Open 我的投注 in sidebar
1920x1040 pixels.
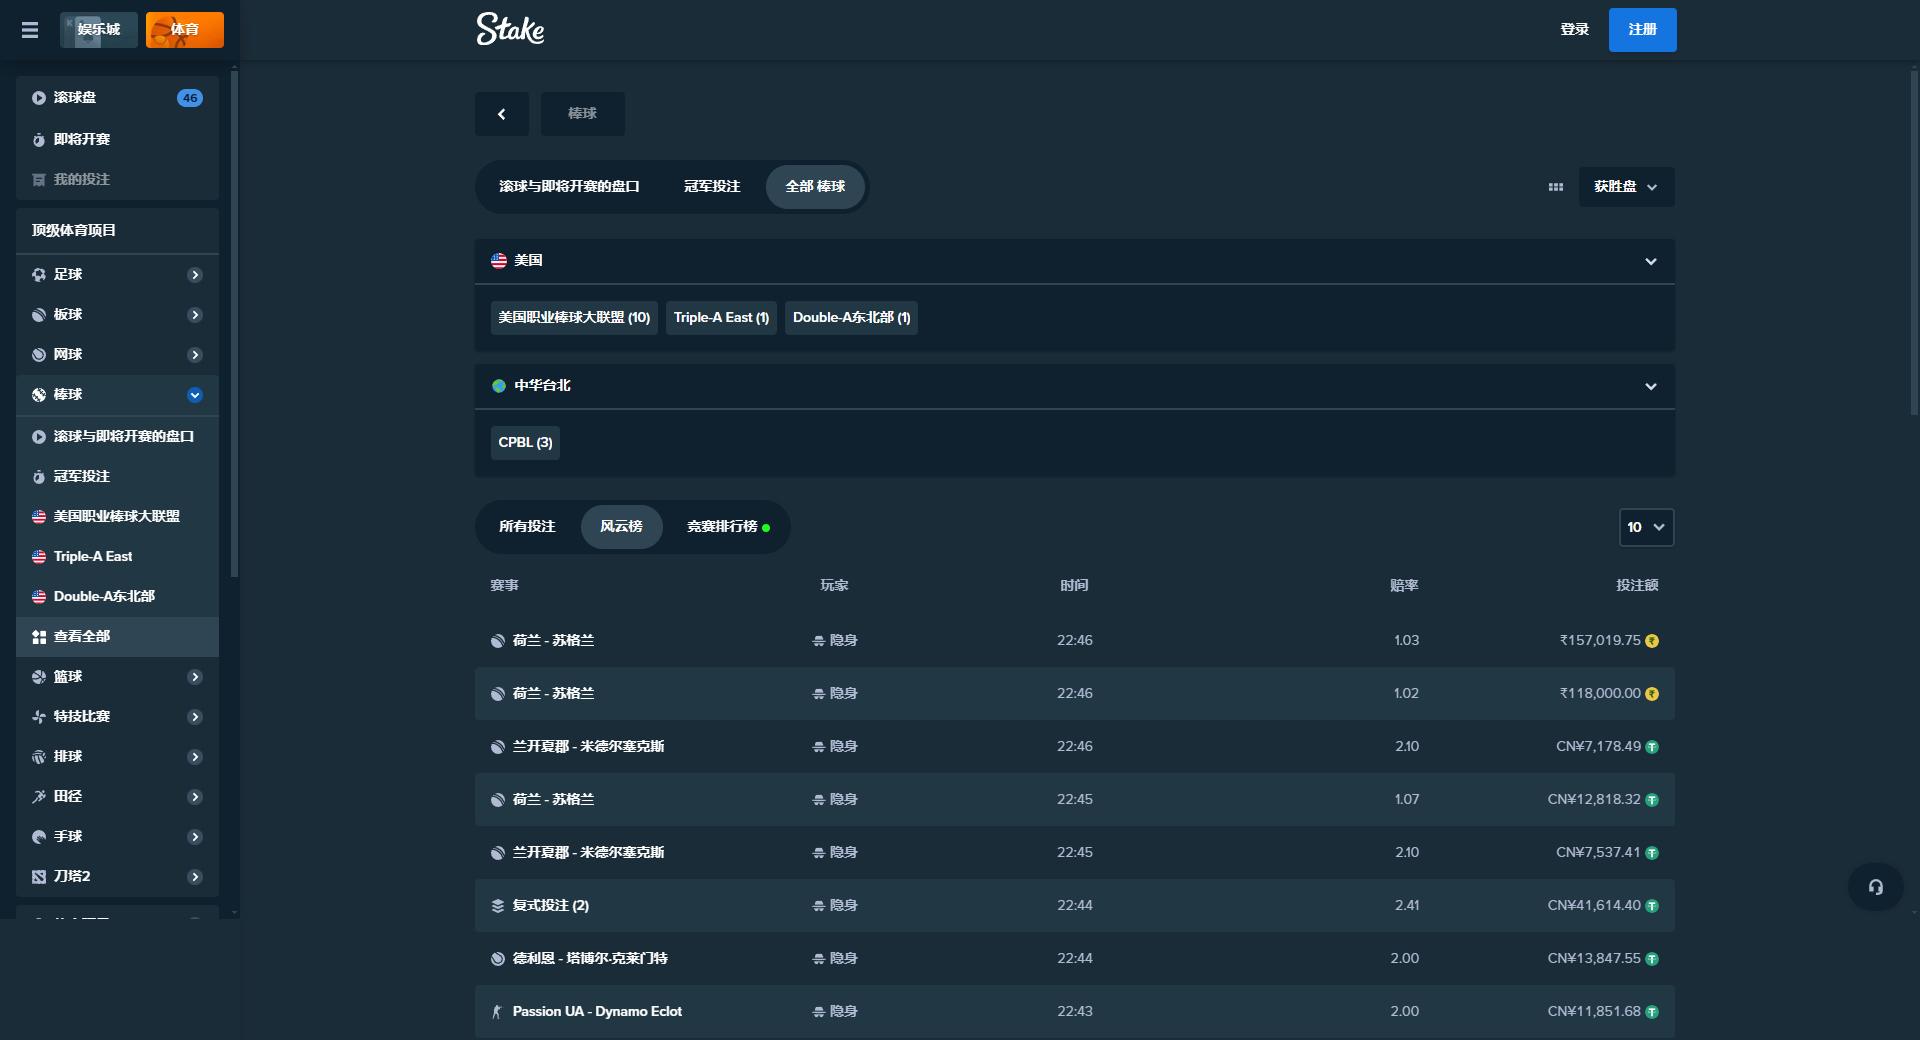point(118,180)
